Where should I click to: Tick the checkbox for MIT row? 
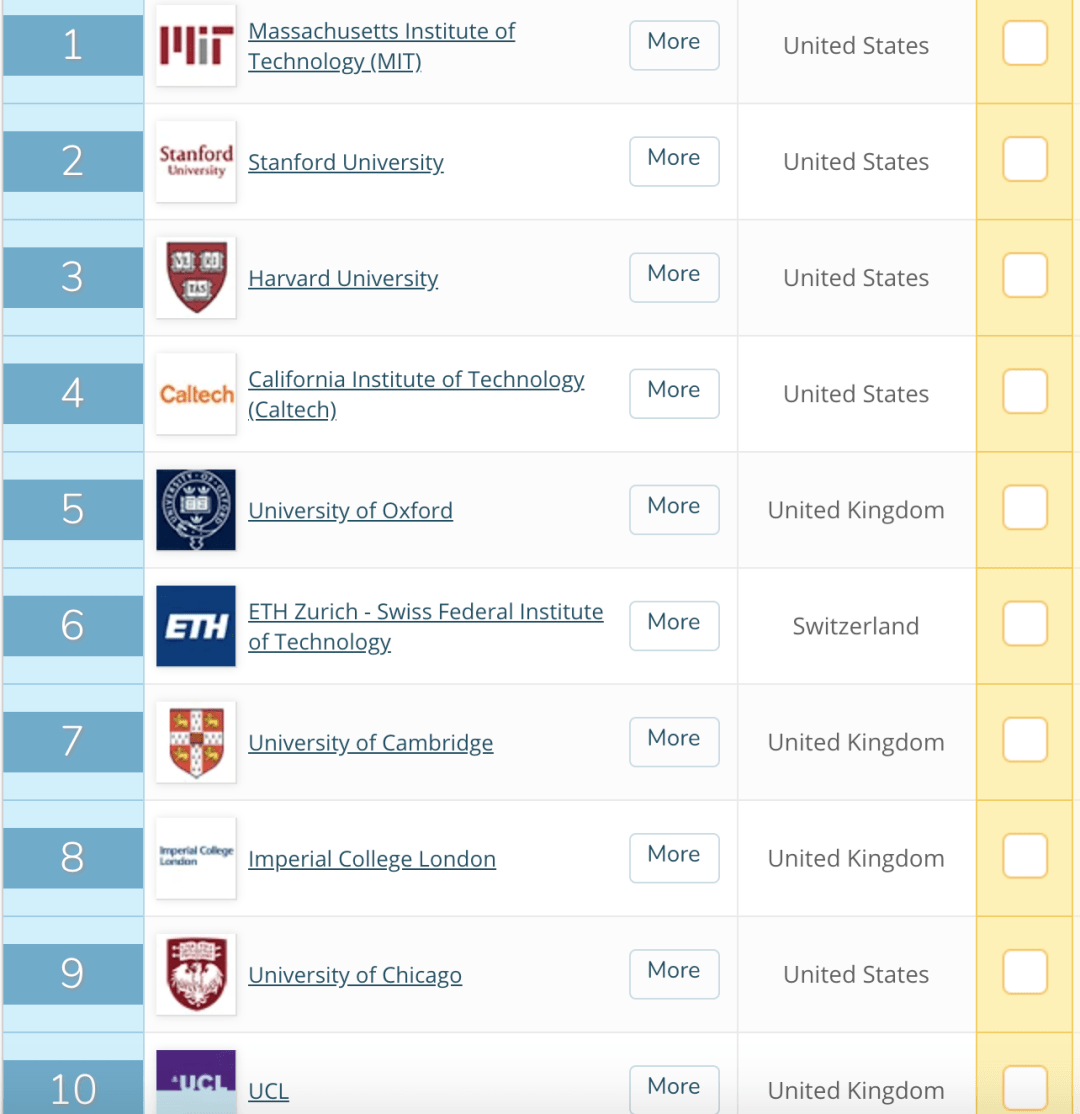[1024, 44]
